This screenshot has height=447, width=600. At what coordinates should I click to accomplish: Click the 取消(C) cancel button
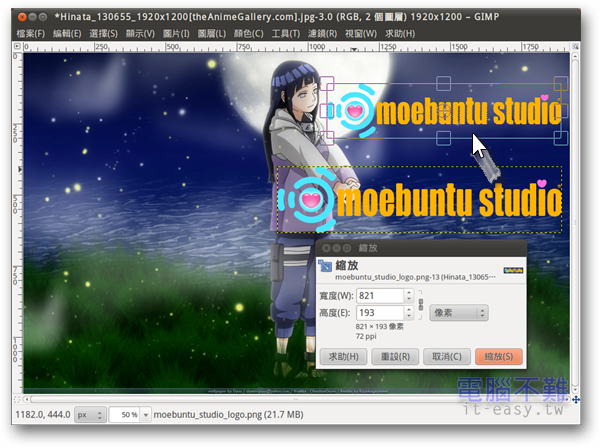point(442,356)
